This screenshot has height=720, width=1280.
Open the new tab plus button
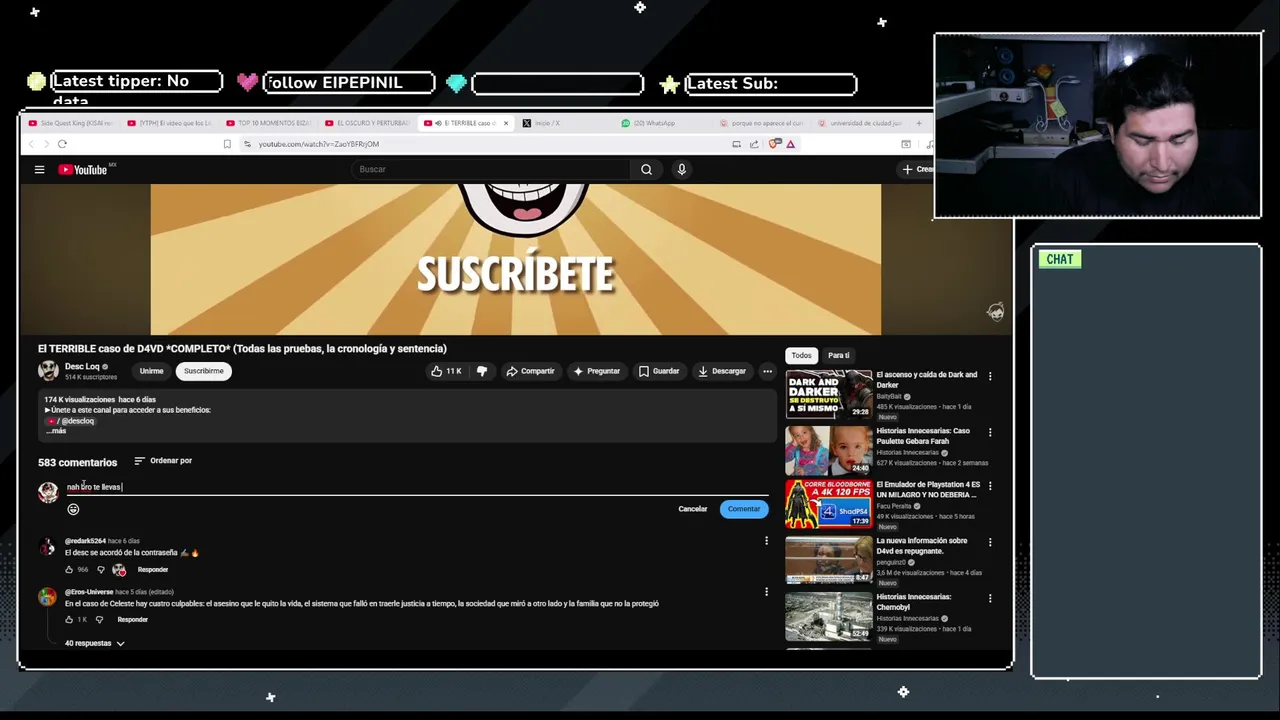[919, 123]
